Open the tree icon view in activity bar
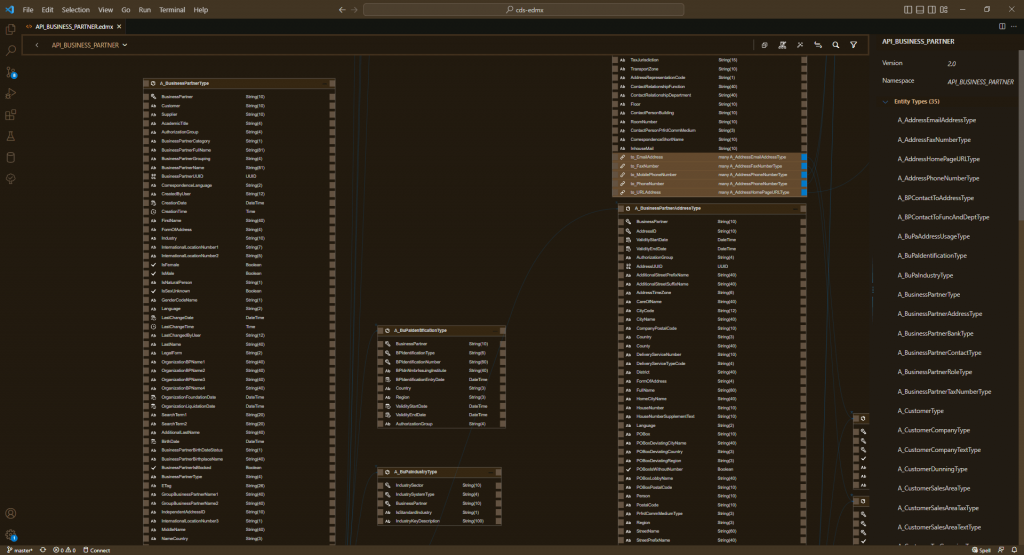The image size is (1024, 555). [x=10, y=179]
